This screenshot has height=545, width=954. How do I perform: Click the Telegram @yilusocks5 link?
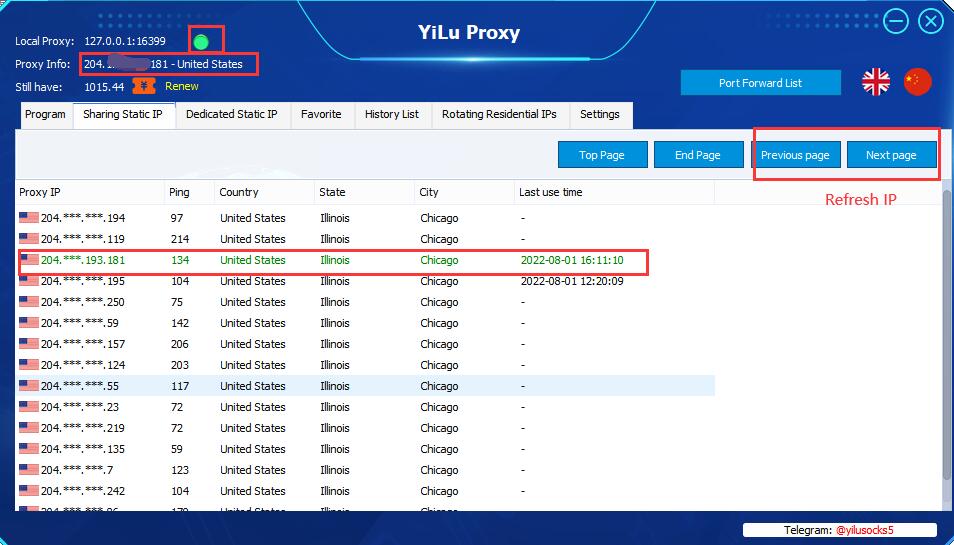coord(865,530)
